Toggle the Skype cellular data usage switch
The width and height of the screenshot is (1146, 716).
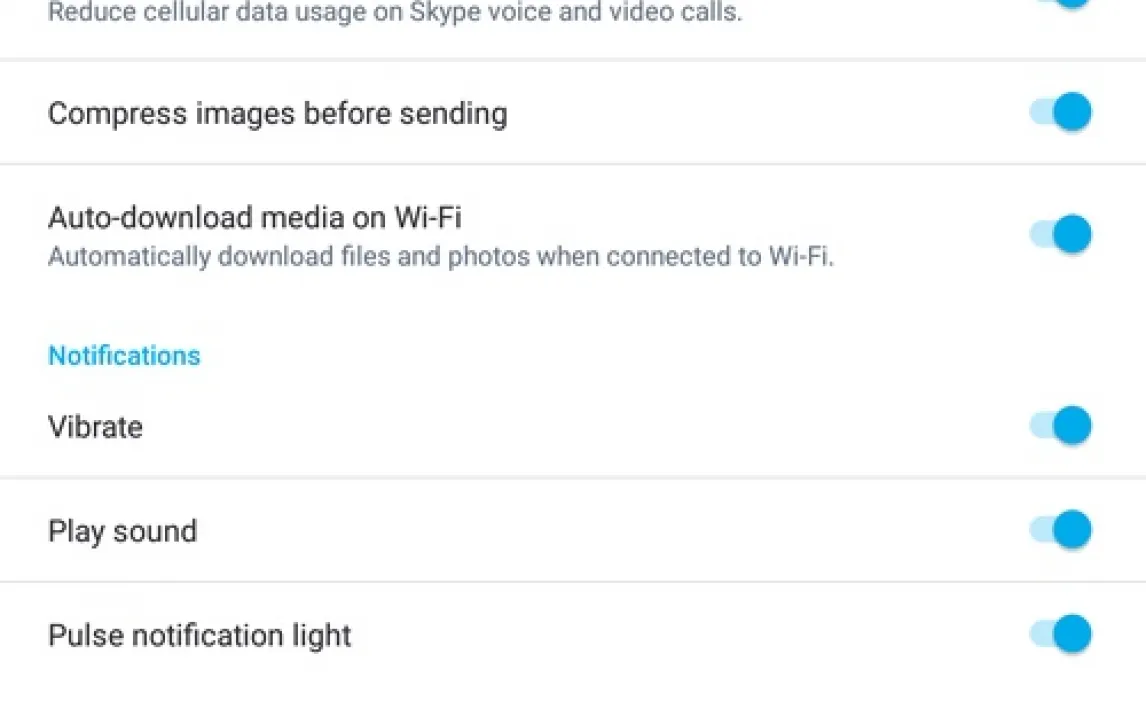(x=1060, y=4)
